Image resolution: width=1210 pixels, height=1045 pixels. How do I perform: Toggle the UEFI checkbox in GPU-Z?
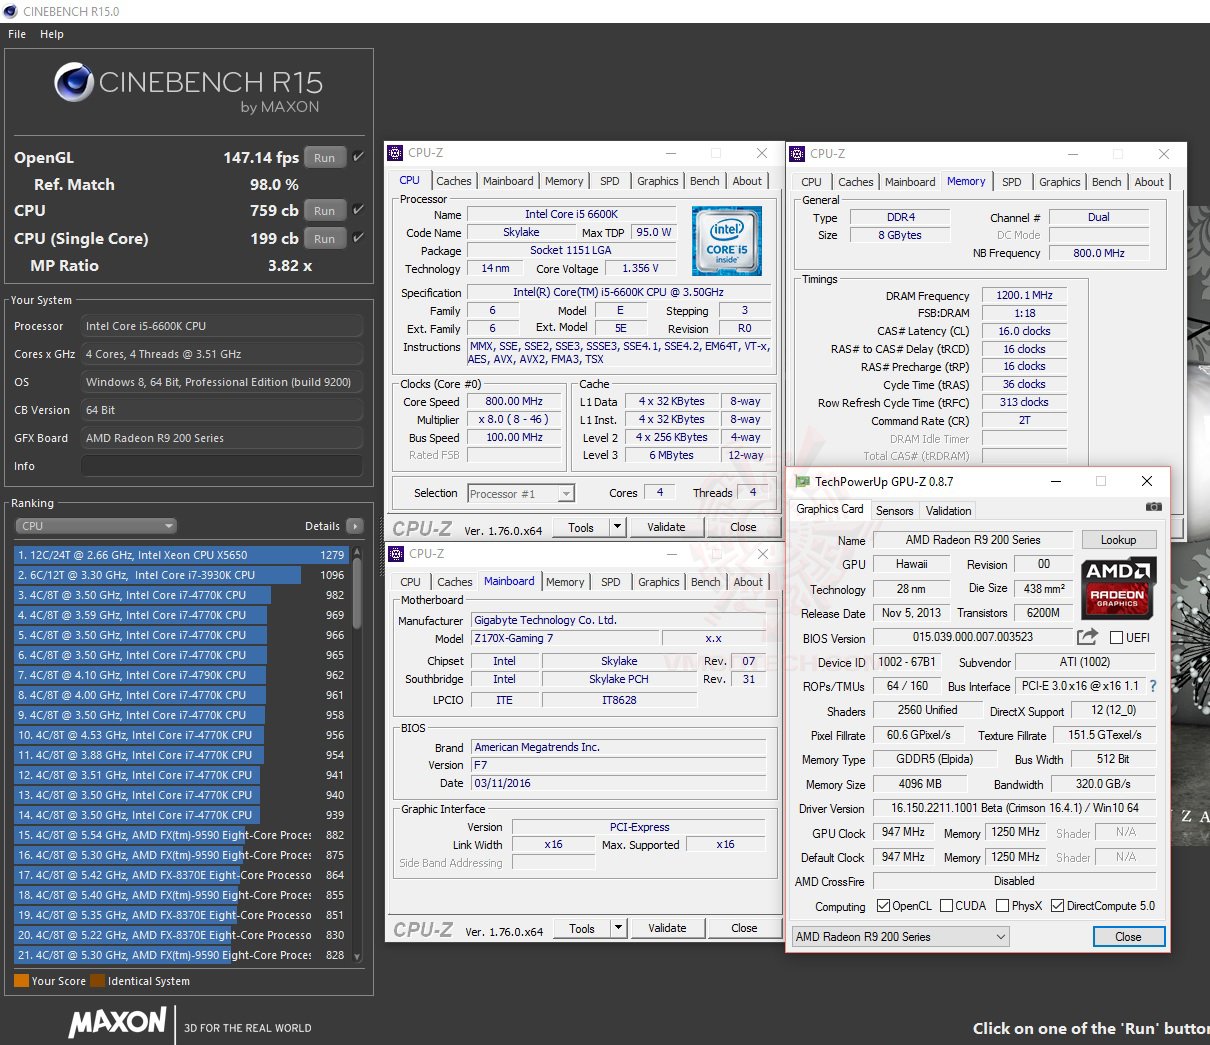pos(1116,637)
